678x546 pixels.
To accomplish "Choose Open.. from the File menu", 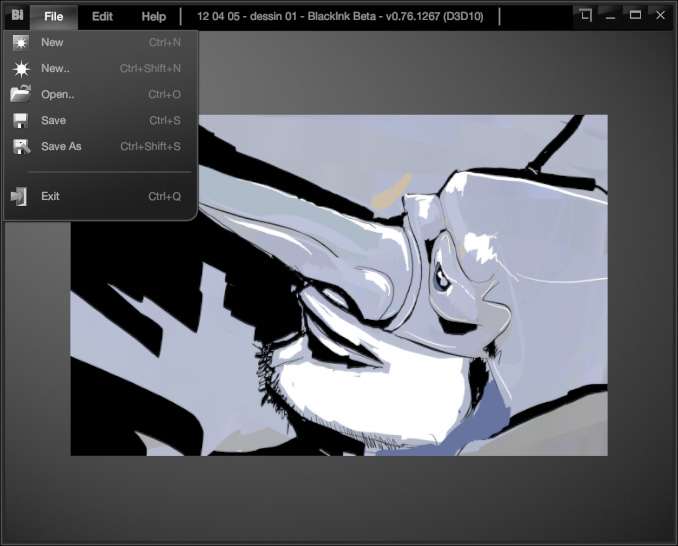I will (100, 94).
